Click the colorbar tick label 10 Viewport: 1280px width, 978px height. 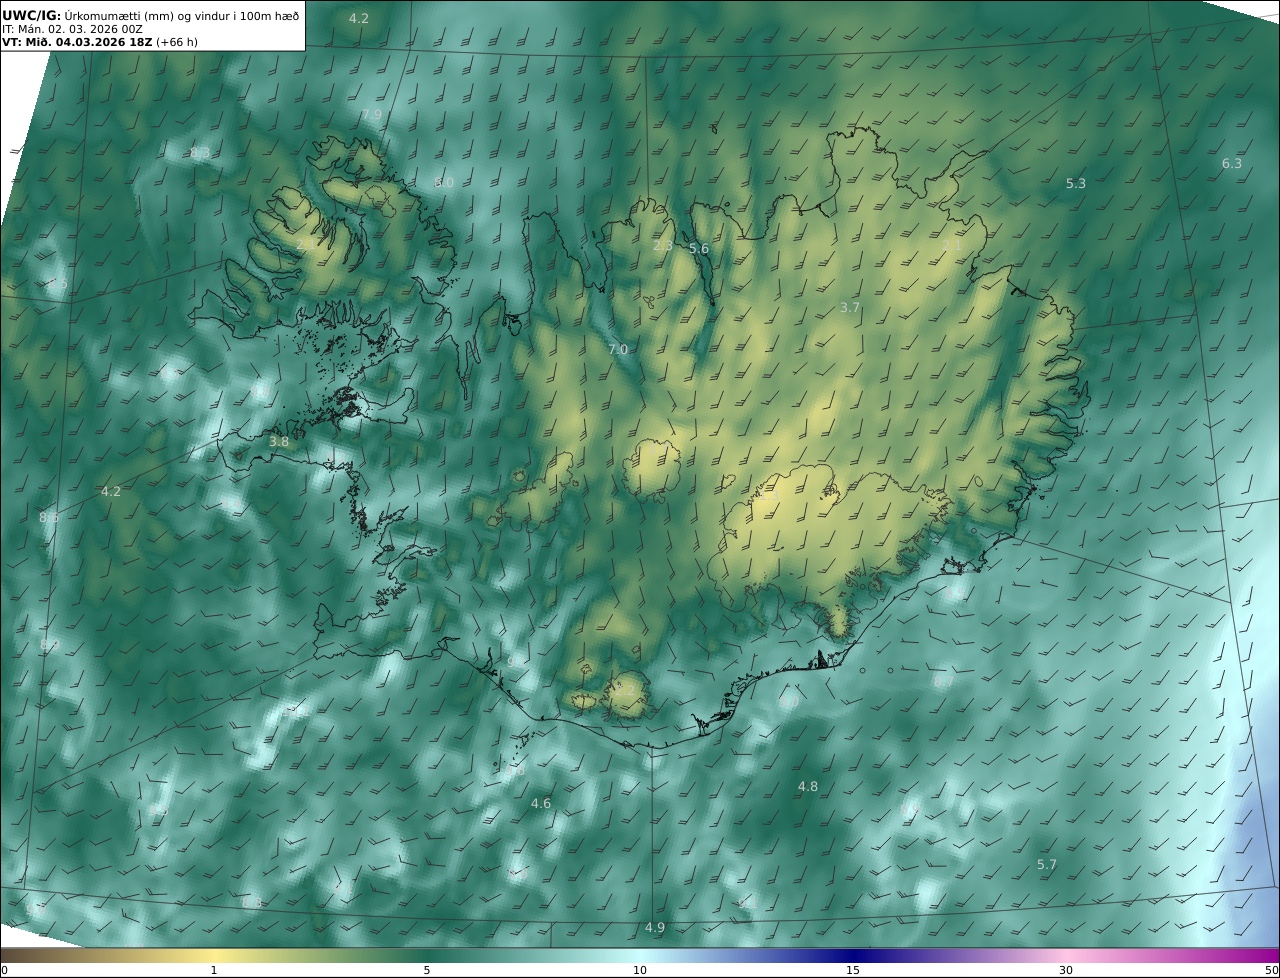click(x=640, y=970)
